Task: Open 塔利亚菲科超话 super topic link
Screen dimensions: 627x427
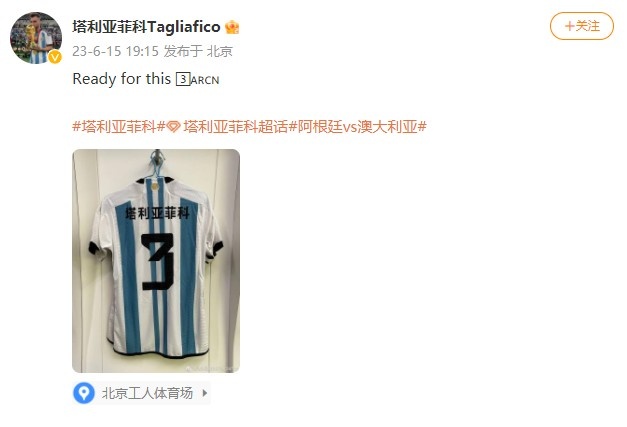Action: tap(236, 127)
